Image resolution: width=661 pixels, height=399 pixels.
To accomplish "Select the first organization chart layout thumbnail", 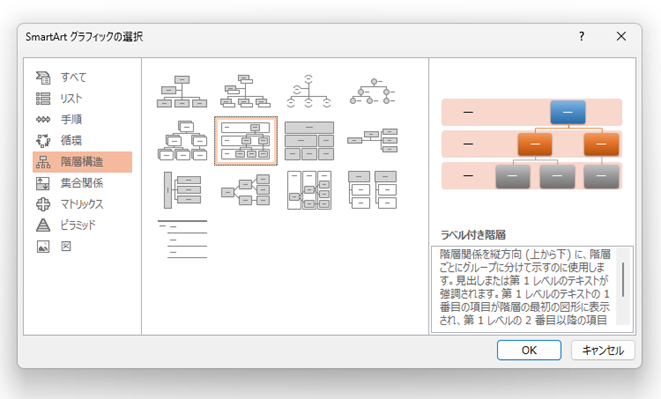I will coord(182,92).
